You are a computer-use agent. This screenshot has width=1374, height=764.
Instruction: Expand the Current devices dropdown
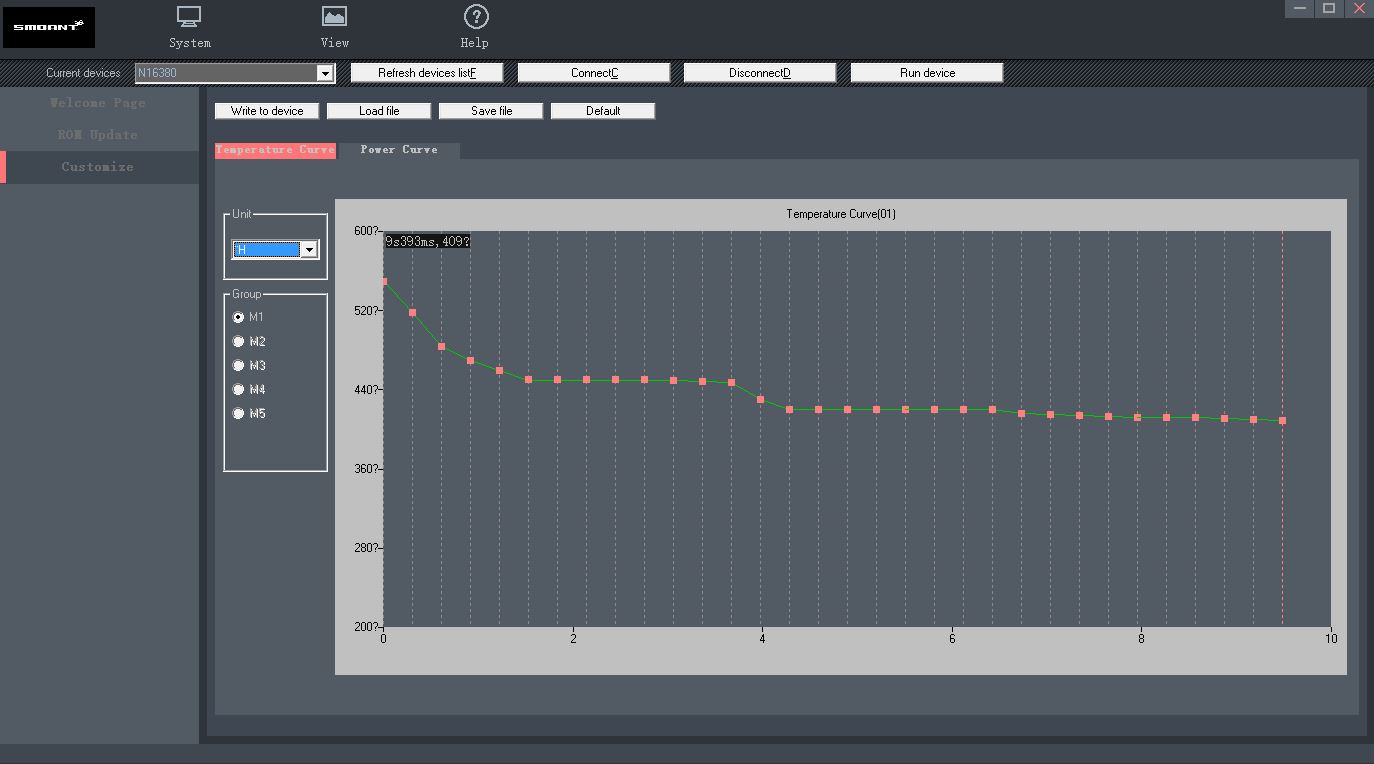click(324, 73)
